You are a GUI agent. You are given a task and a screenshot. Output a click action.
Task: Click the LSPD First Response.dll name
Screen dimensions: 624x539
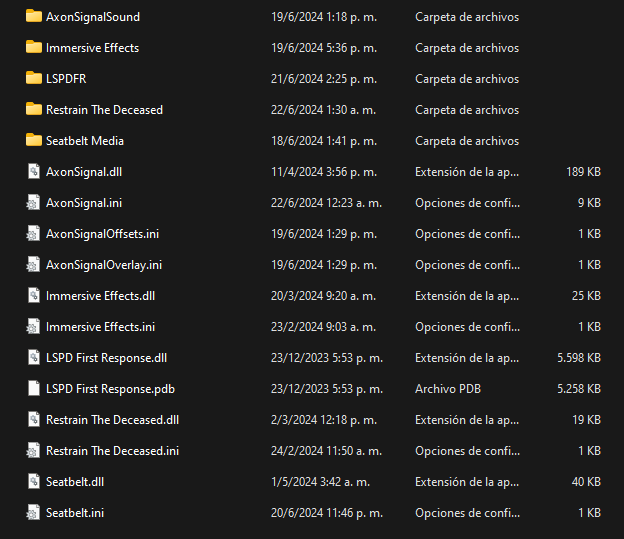pyautogui.click(x=106, y=358)
